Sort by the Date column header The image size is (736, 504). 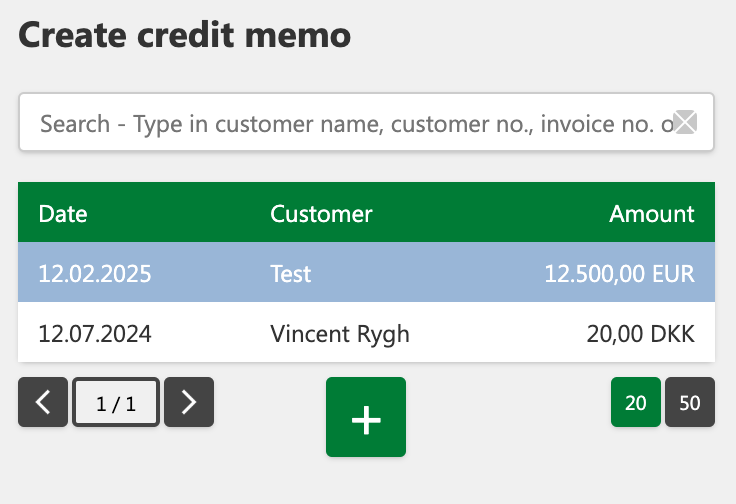[x=63, y=214]
